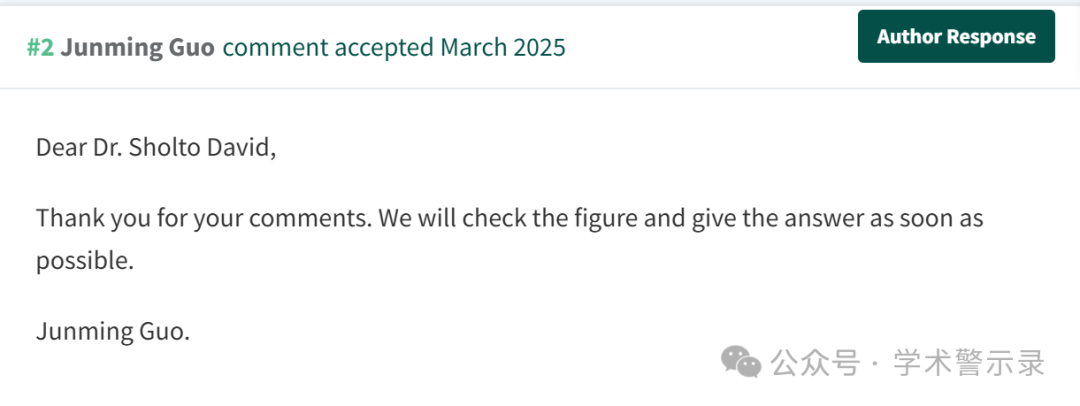
Task: Click the 'Dear Dr. Sholto David,' greeting line
Action: (156, 148)
